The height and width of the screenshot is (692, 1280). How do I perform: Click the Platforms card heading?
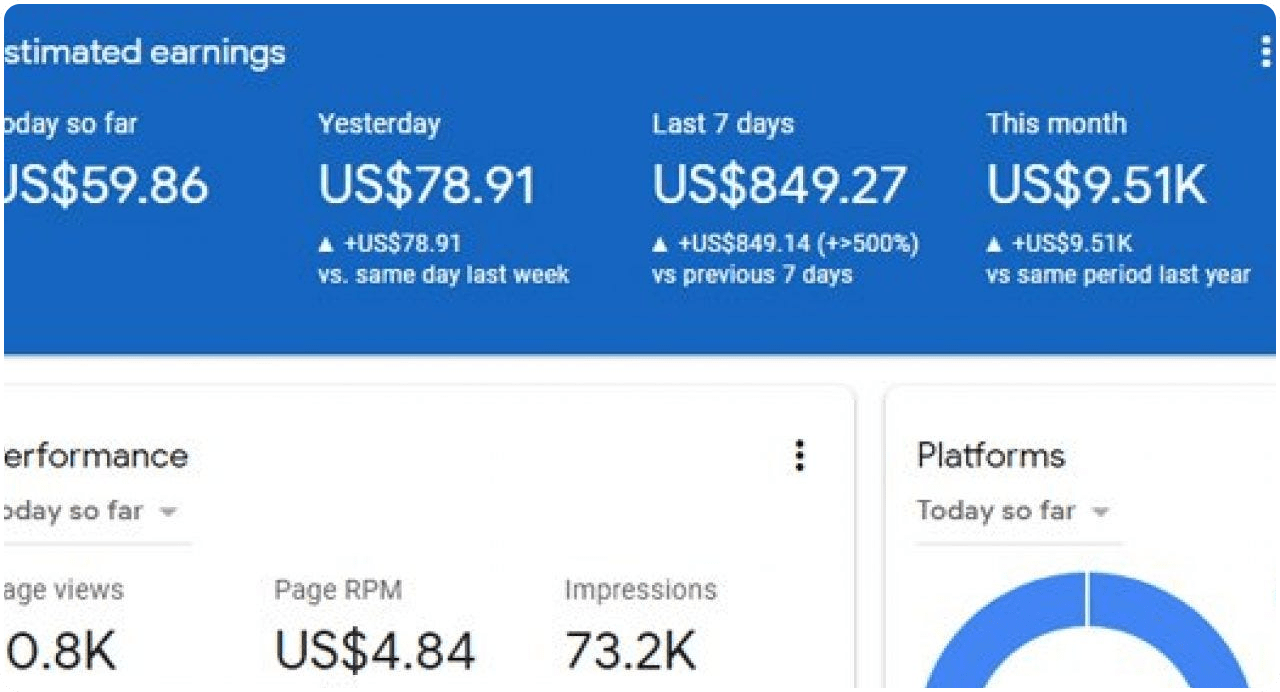pyautogui.click(x=991, y=456)
